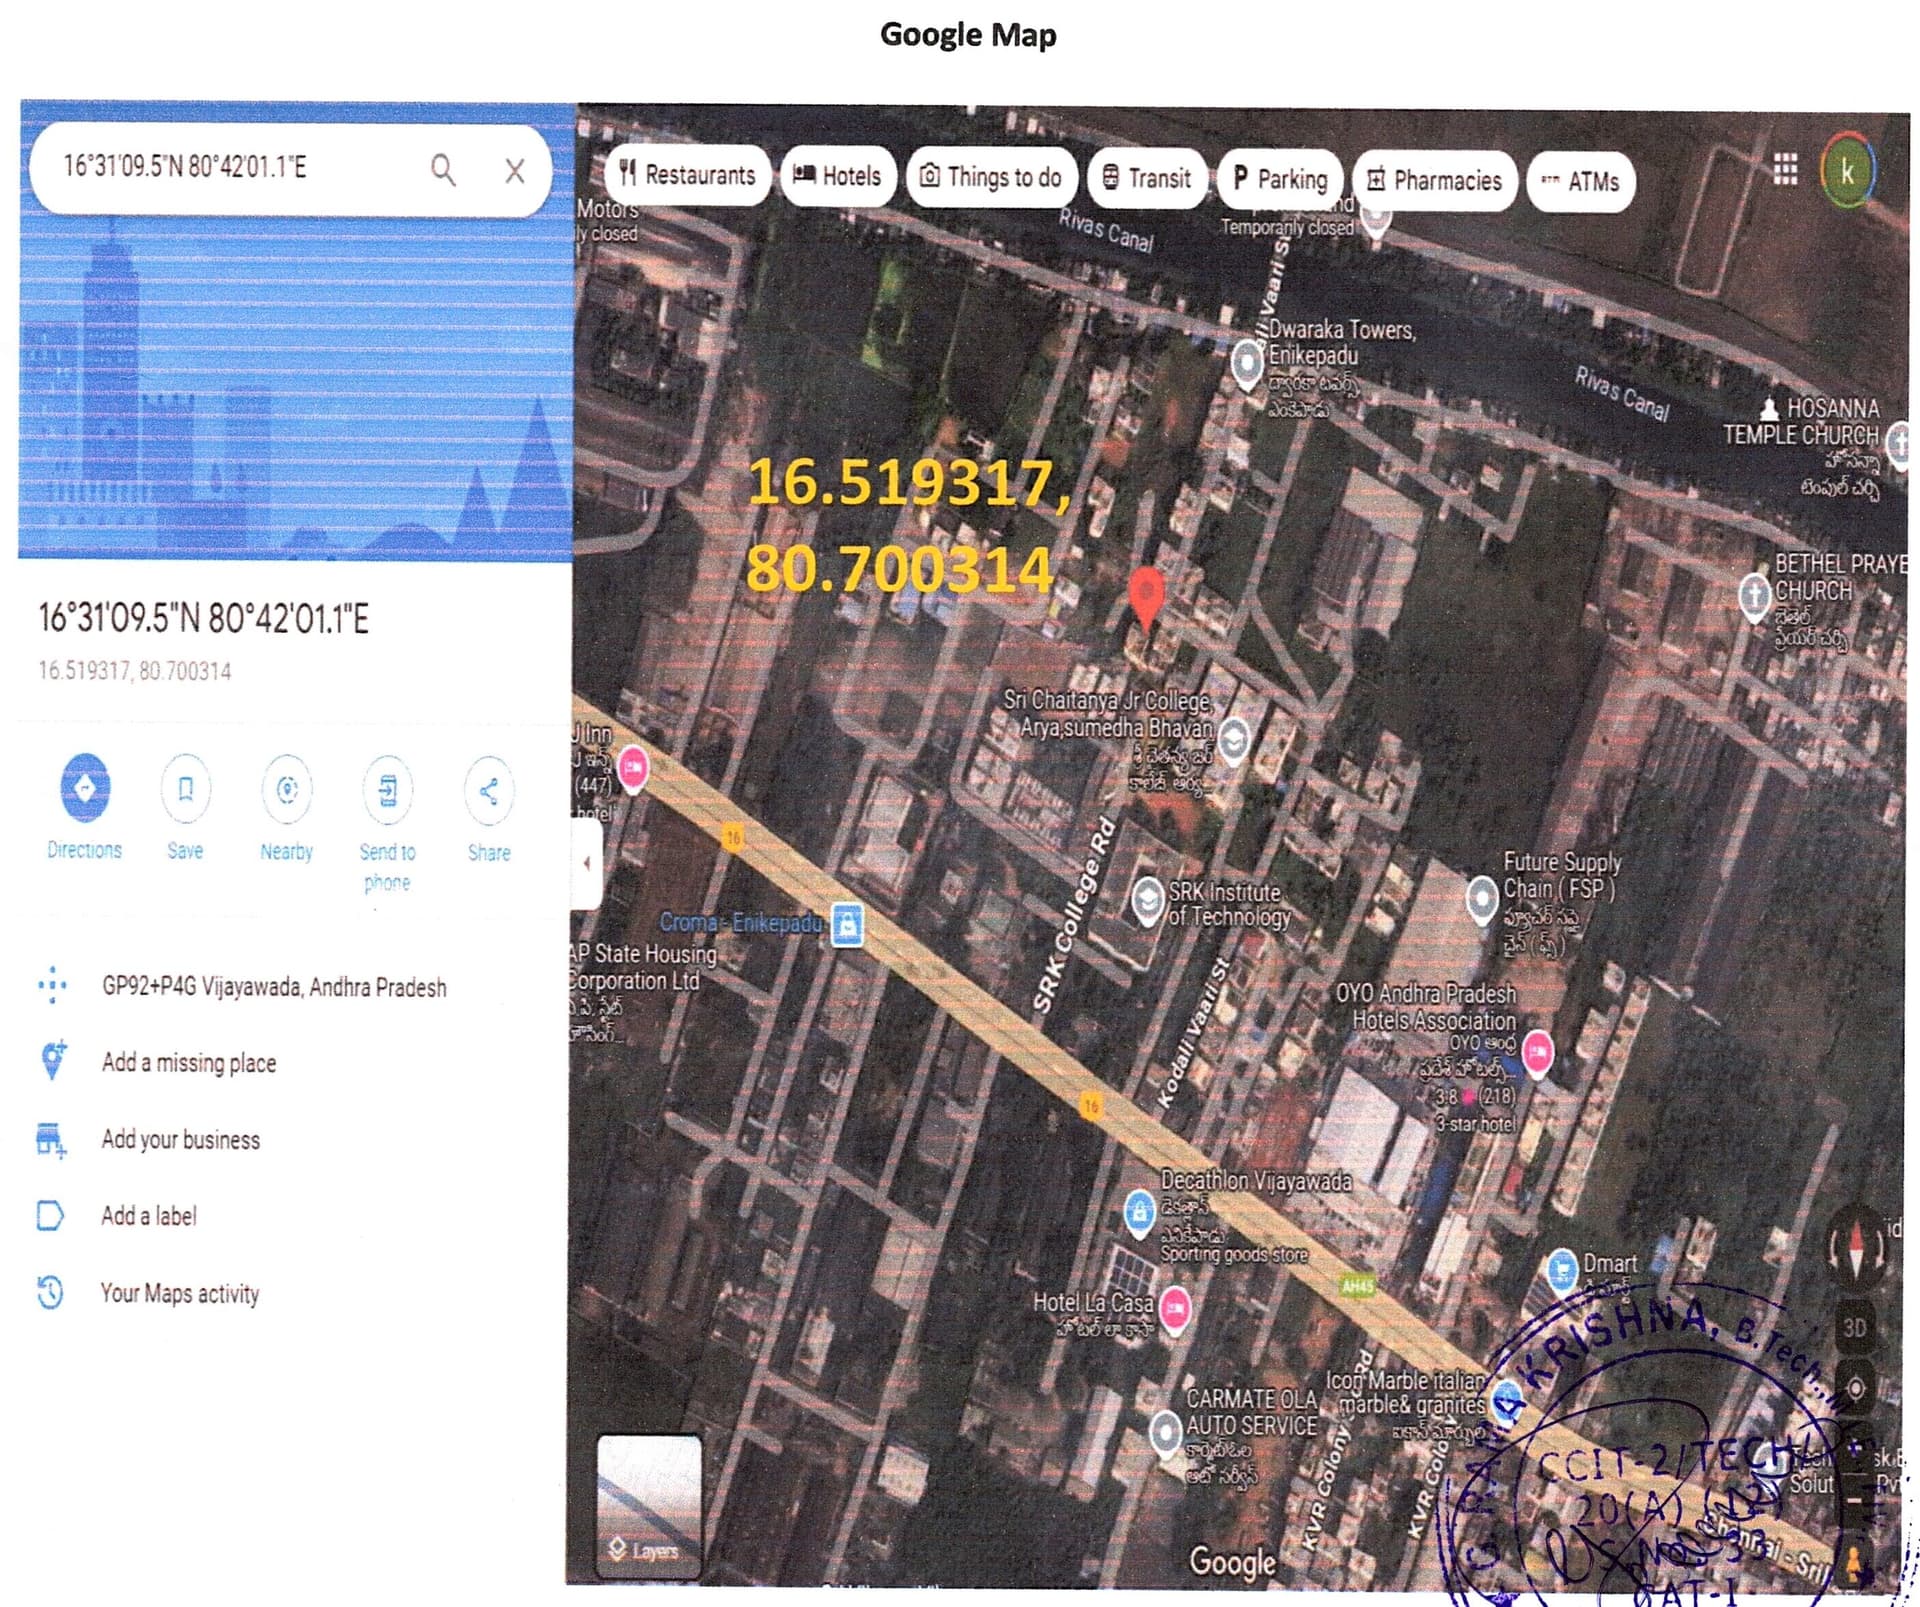Click the J Inn hotel marker

coord(633,769)
